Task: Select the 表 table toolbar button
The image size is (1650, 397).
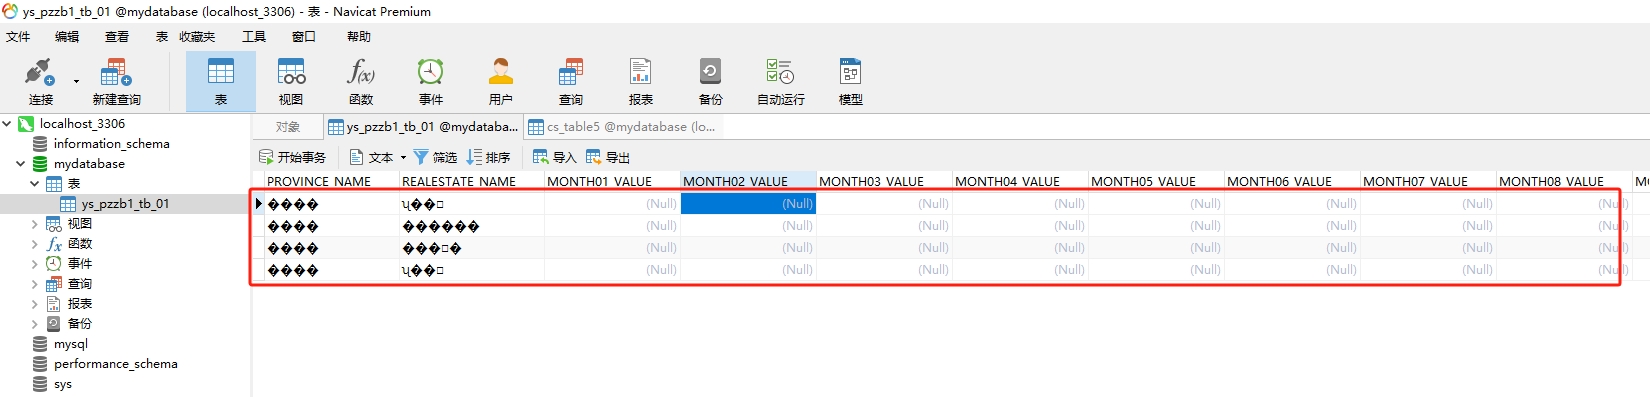Action: tap(221, 81)
